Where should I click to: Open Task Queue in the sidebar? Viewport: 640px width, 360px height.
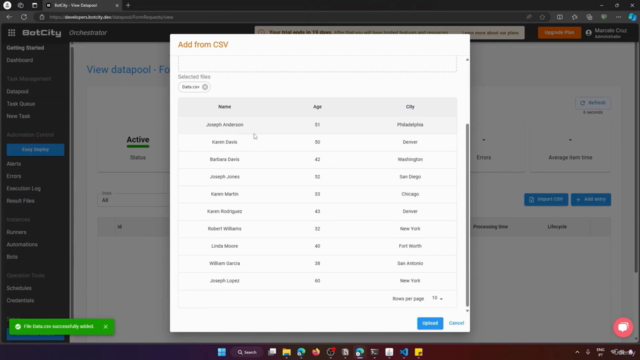click(x=21, y=104)
